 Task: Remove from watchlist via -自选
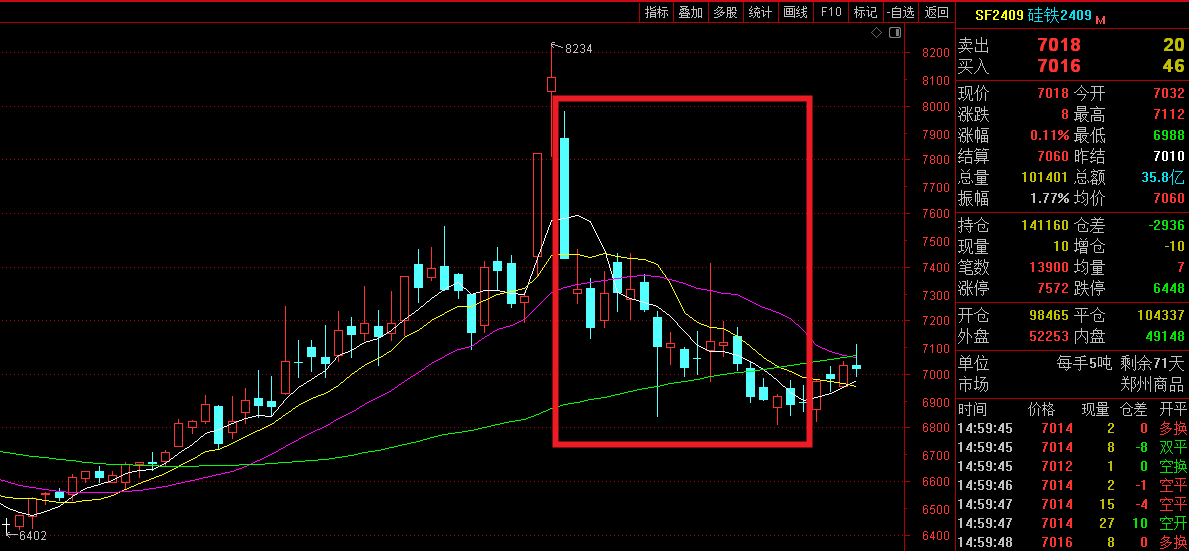tap(900, 12)
